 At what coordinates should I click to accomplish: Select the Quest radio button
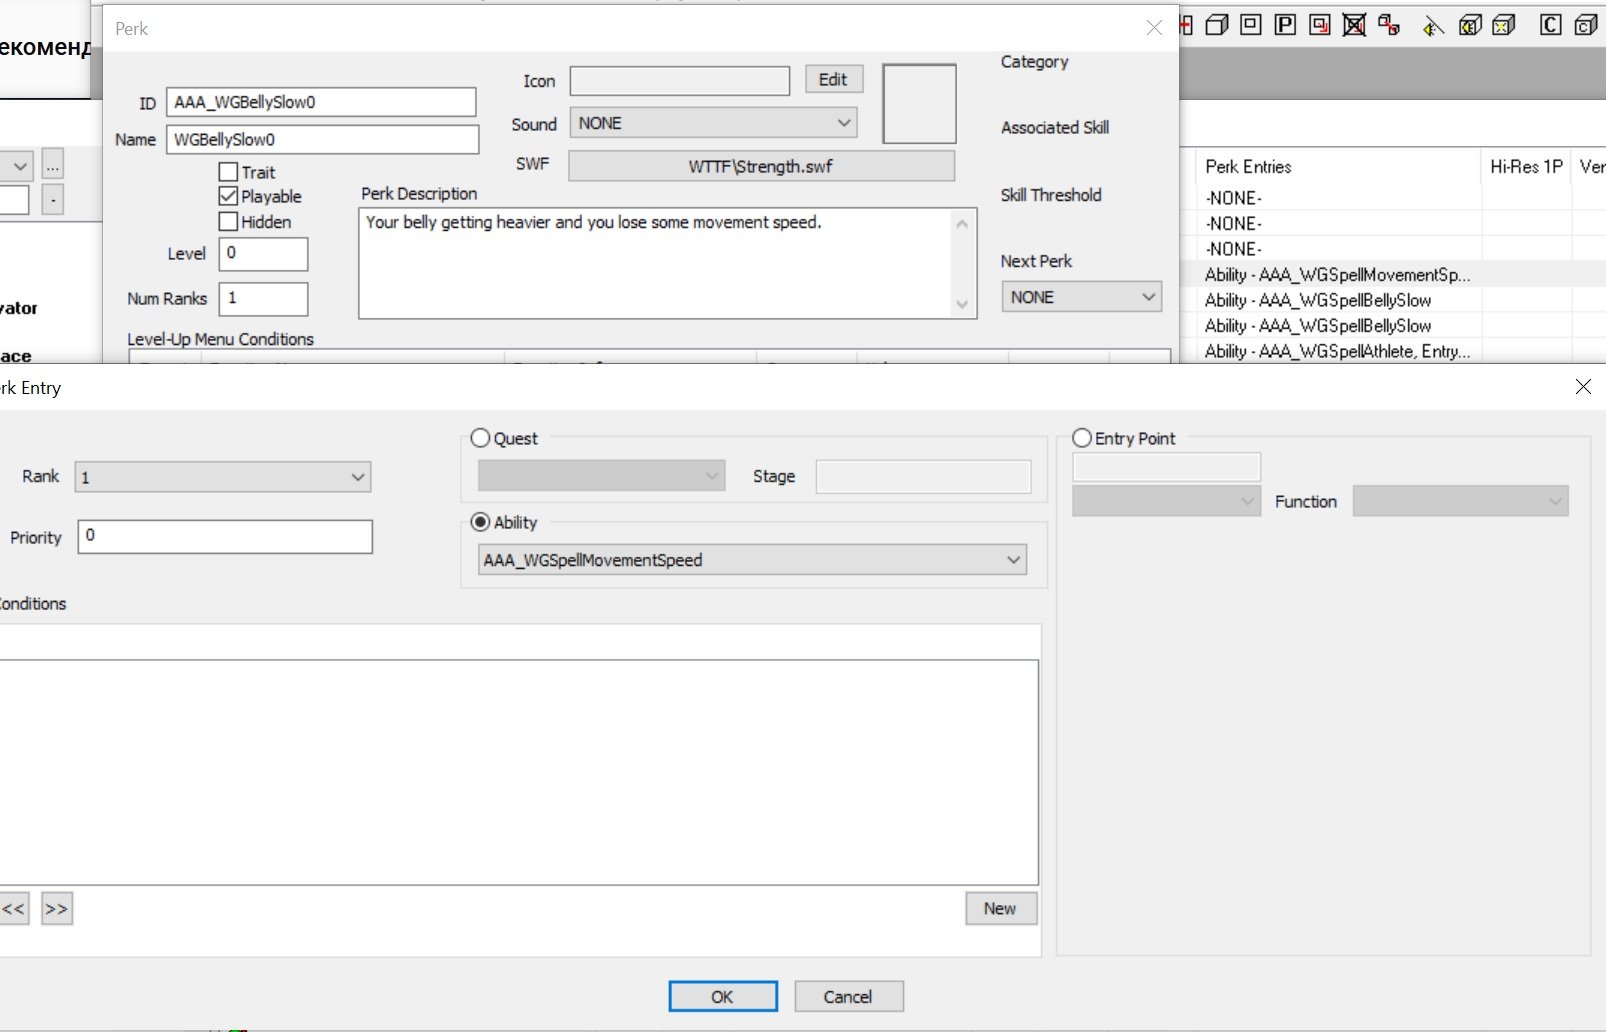point(480,438)
